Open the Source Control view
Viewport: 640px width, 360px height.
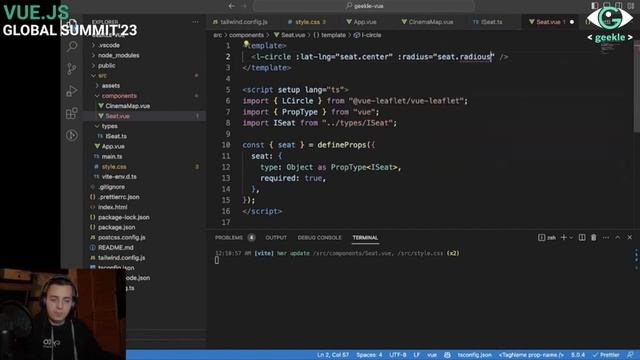pos(72,69)
